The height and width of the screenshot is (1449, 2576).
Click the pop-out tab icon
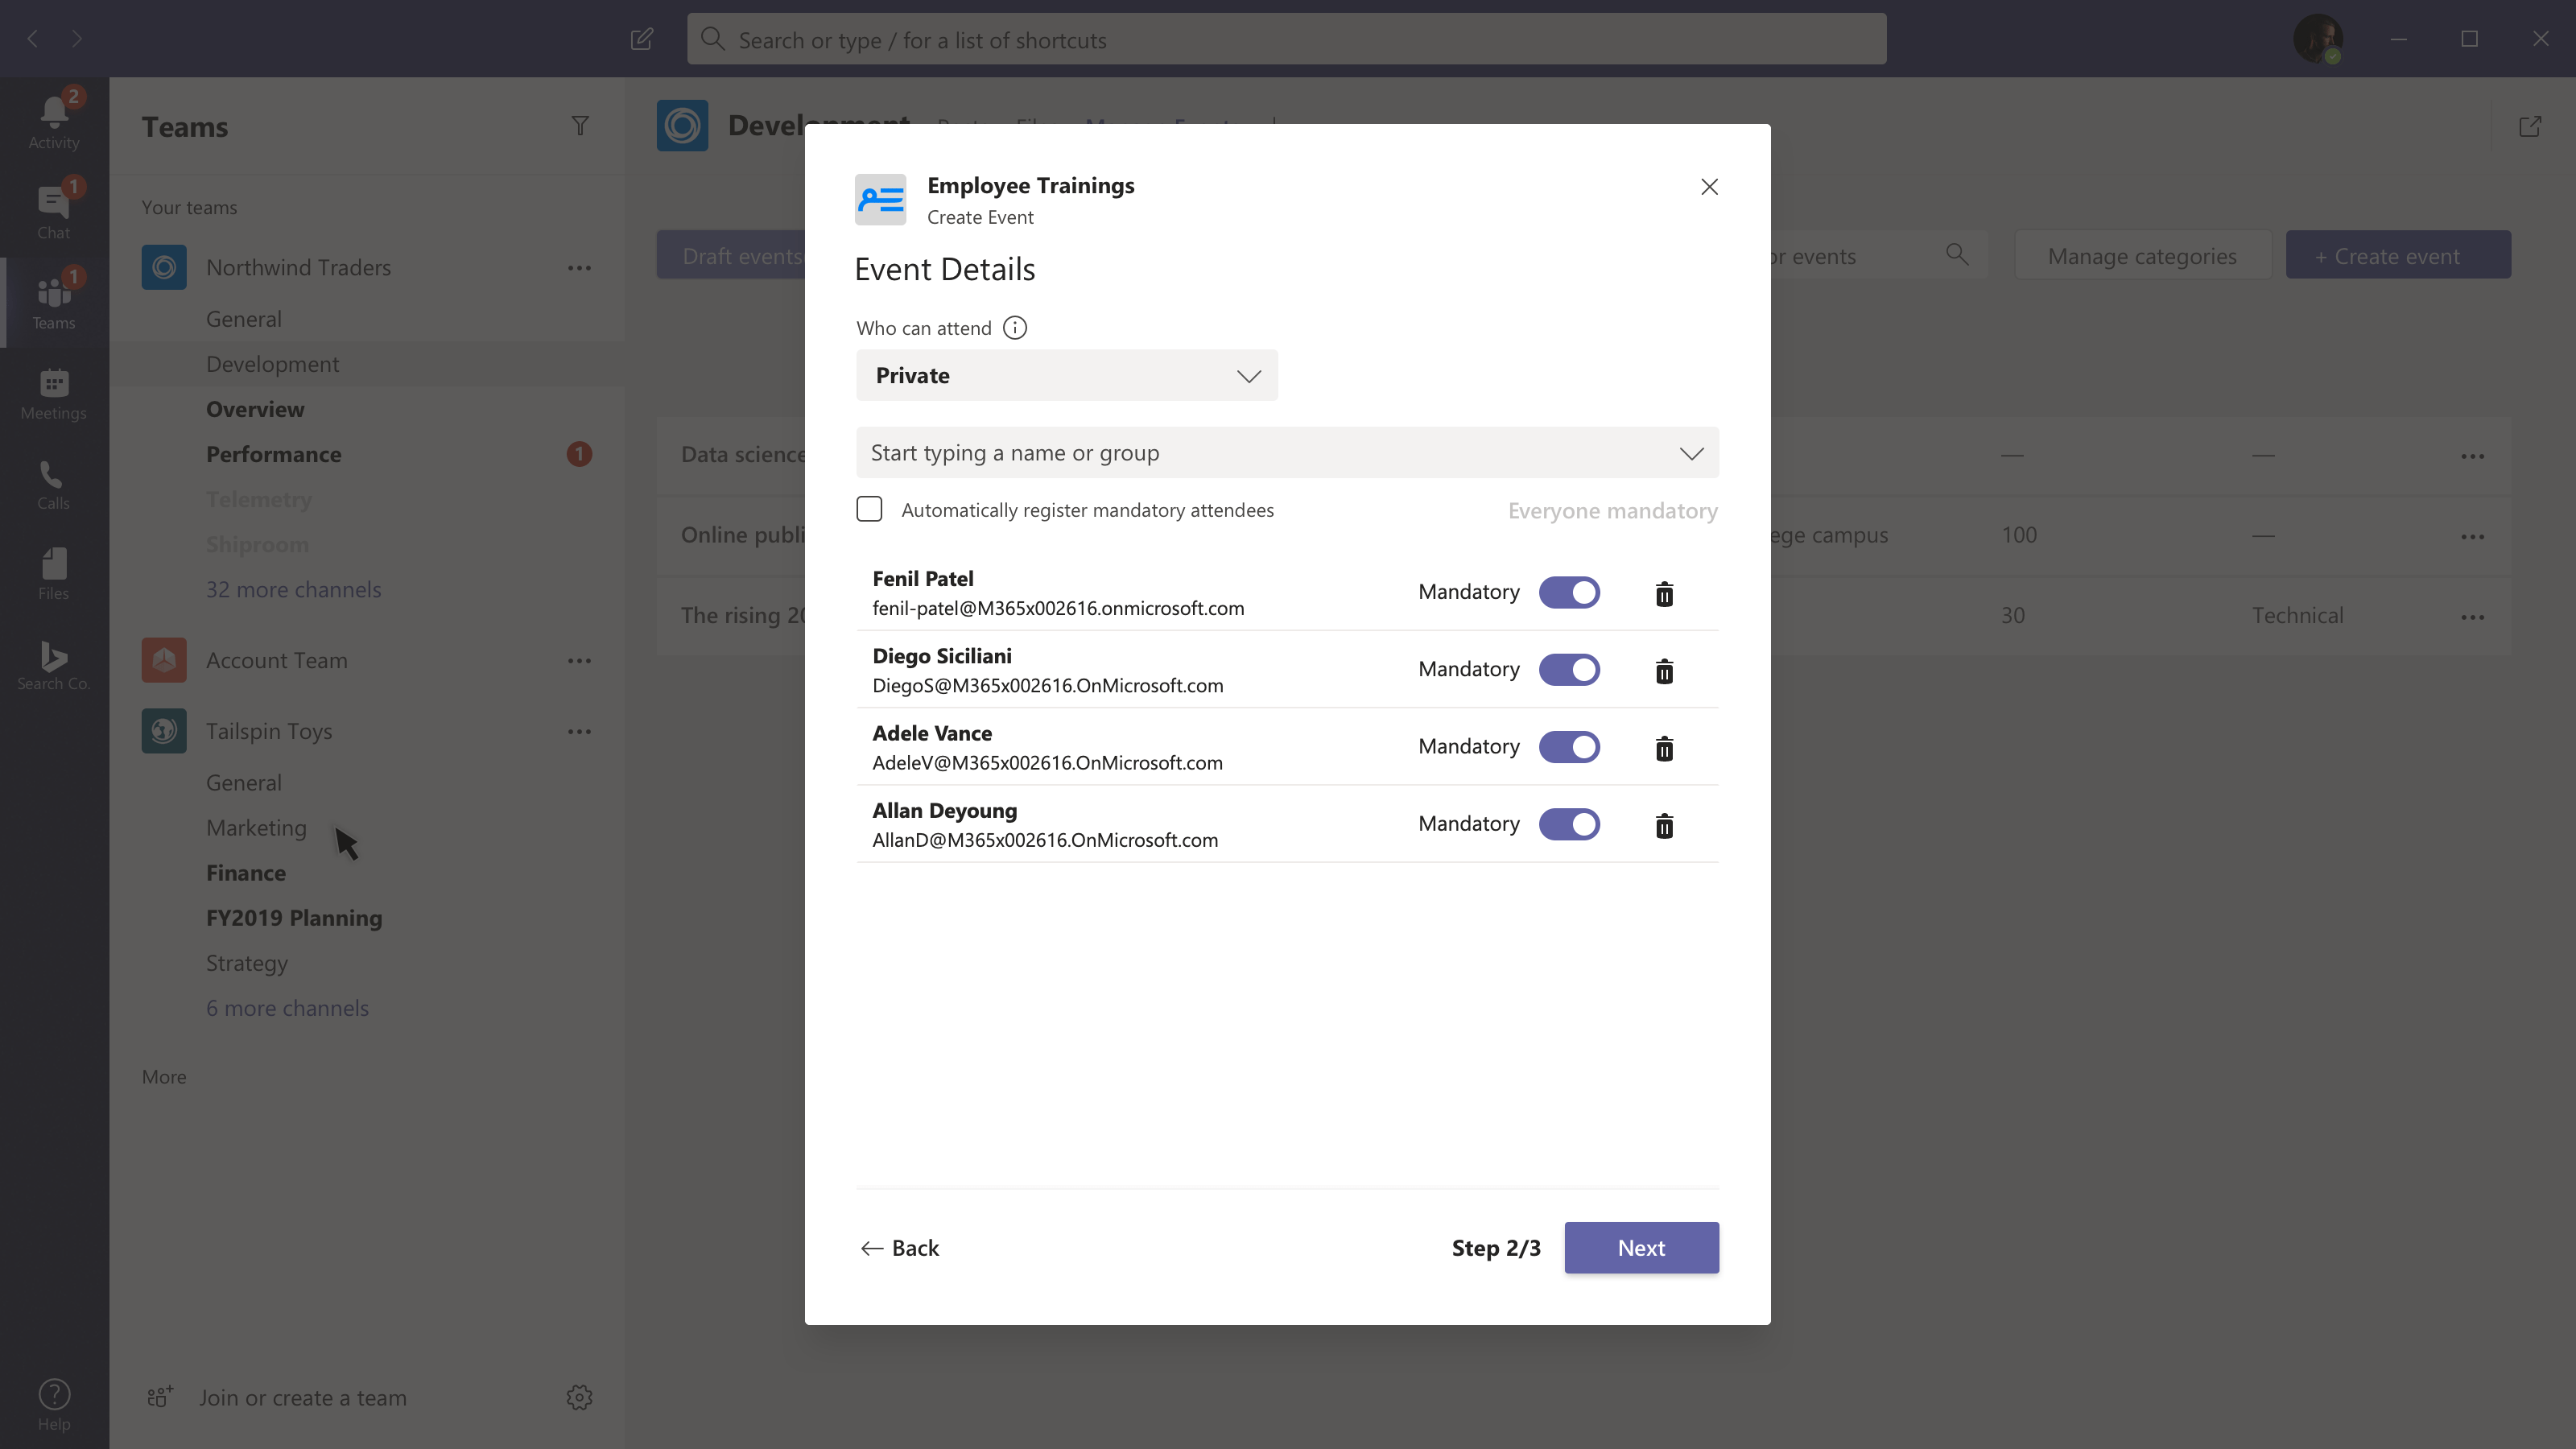pos(2530,126)
